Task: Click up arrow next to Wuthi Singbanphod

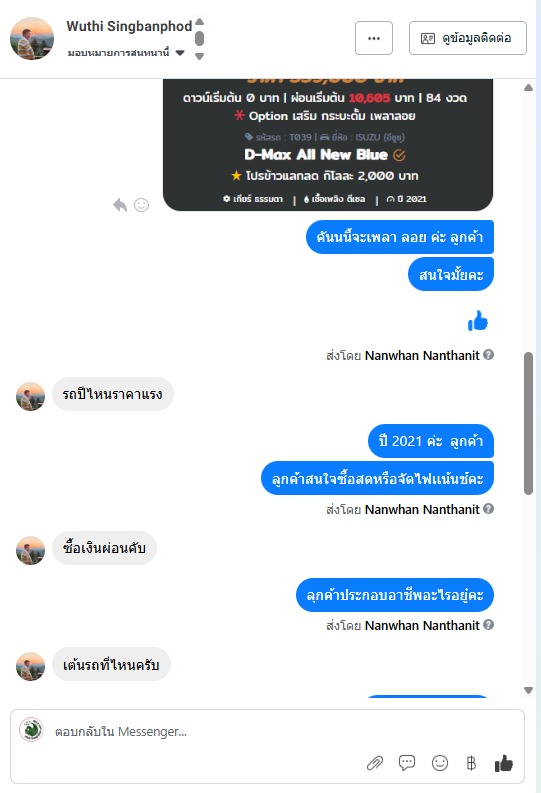Action: coord(200,22)
